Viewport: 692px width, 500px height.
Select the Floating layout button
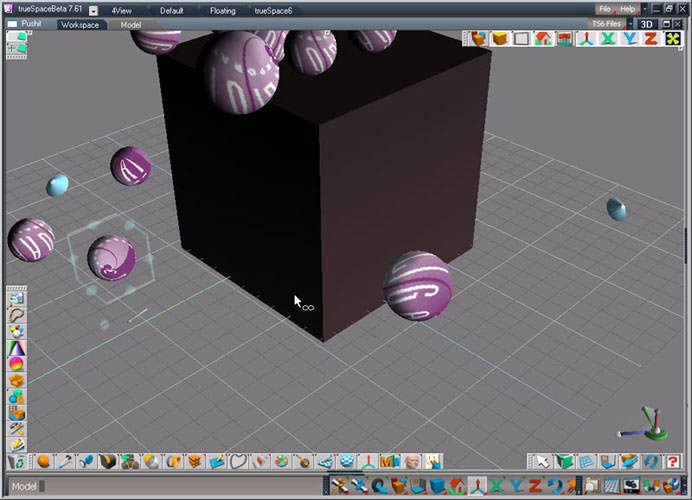pyautogui.click(x=222, y=10)
